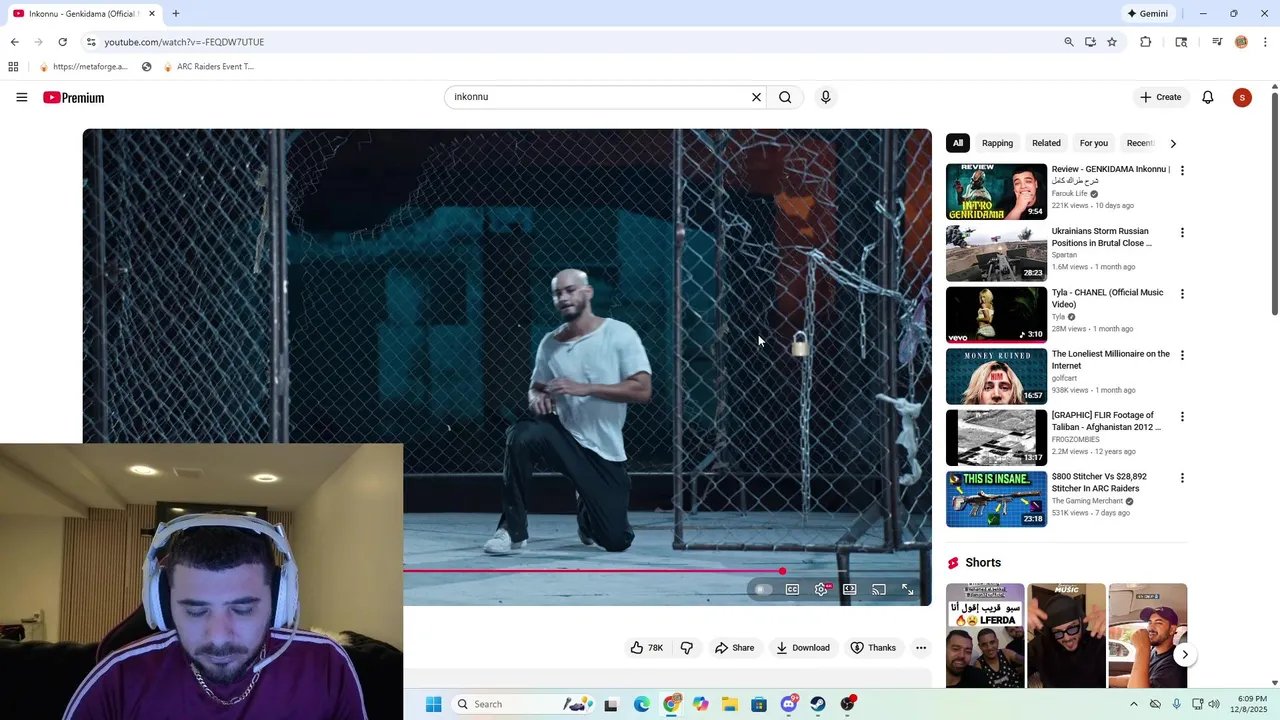Open Windows Start menu

(433, 704)
